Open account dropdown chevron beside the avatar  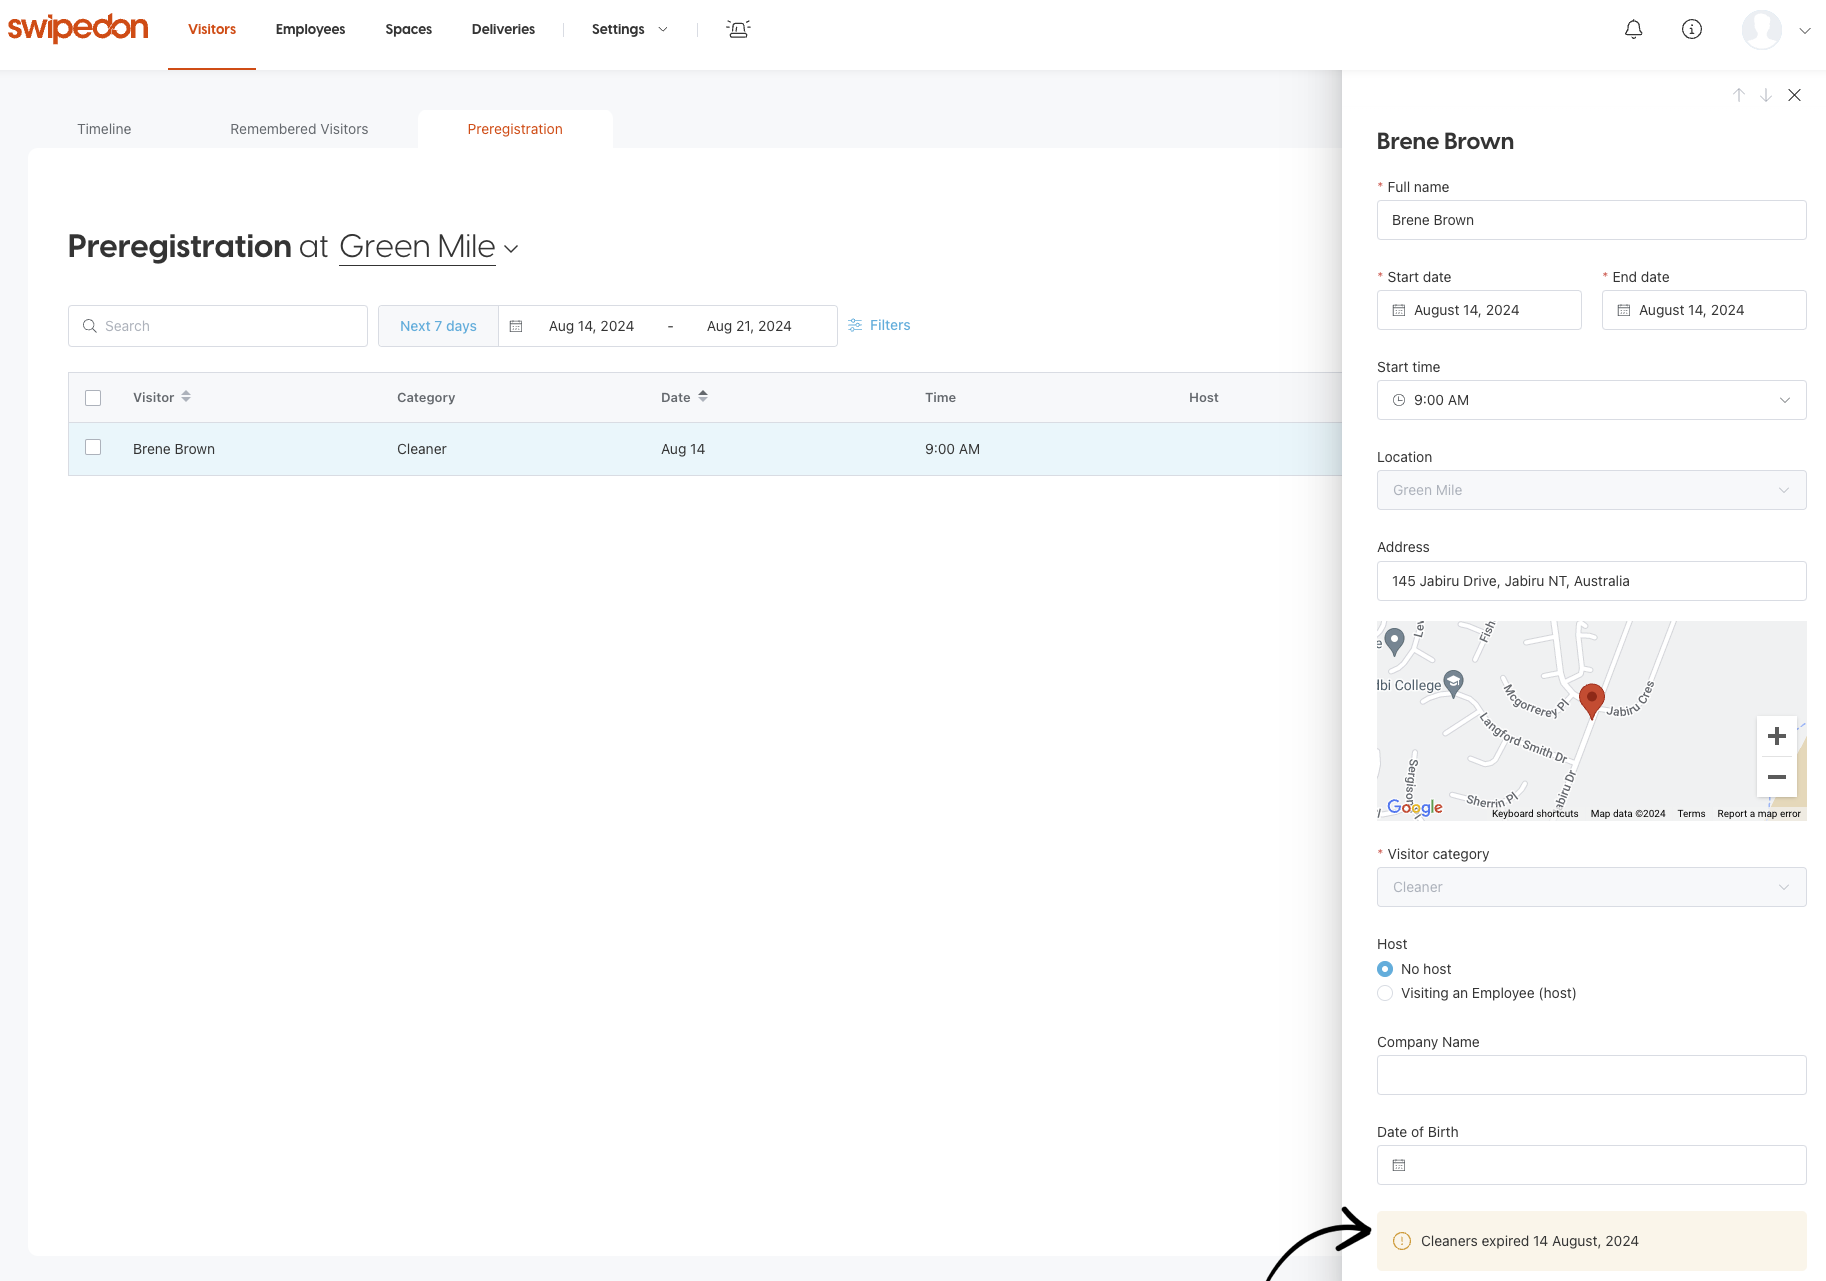(x=1805, y=30)
